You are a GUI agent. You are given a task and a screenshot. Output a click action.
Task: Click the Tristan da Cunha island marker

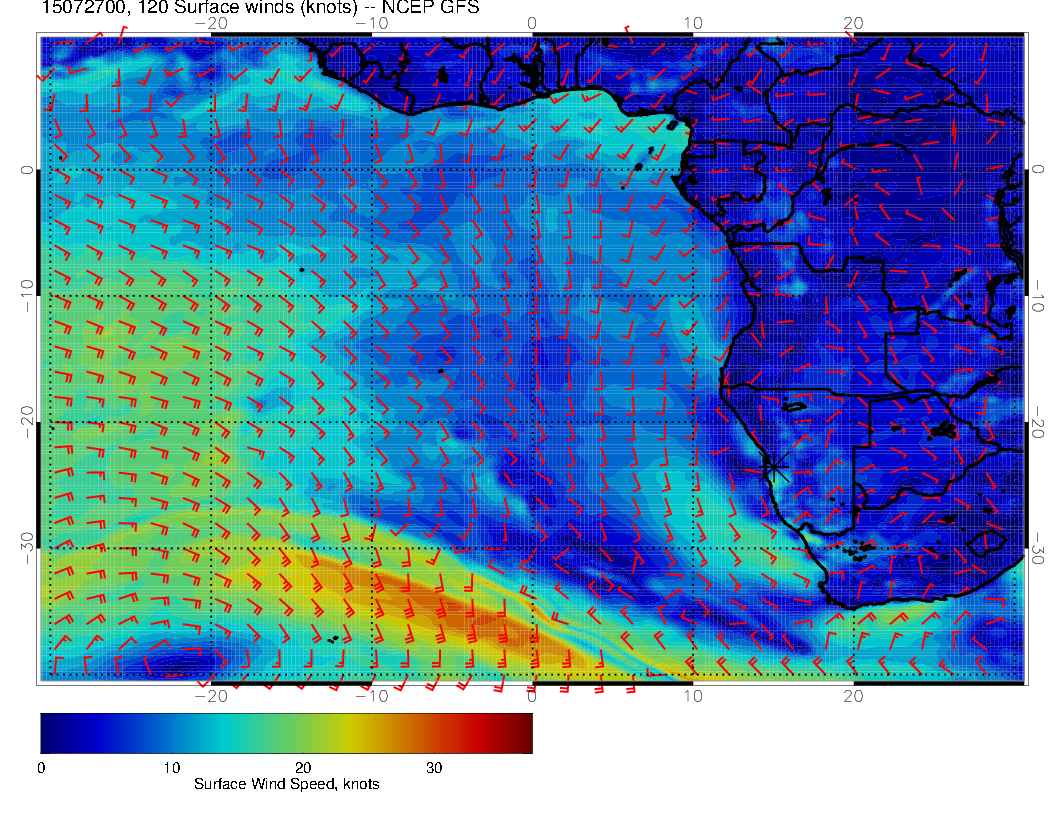tap(331, 639)
